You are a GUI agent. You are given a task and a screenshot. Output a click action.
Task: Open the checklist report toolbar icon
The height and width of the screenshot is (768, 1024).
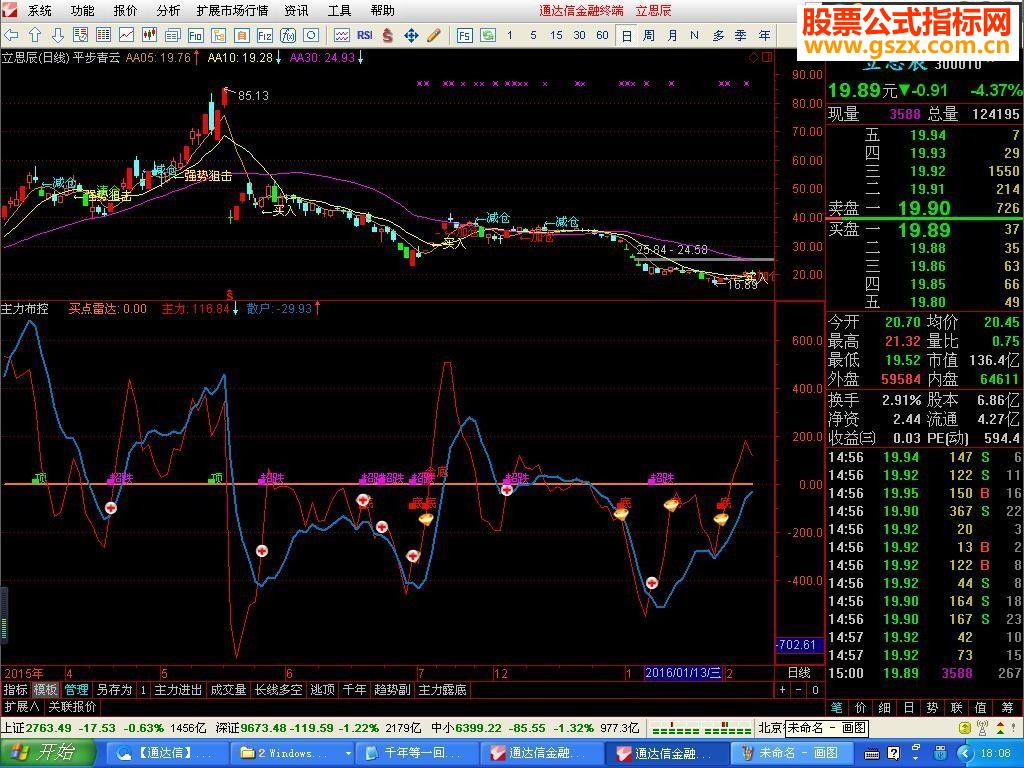(x=80, y=35)
